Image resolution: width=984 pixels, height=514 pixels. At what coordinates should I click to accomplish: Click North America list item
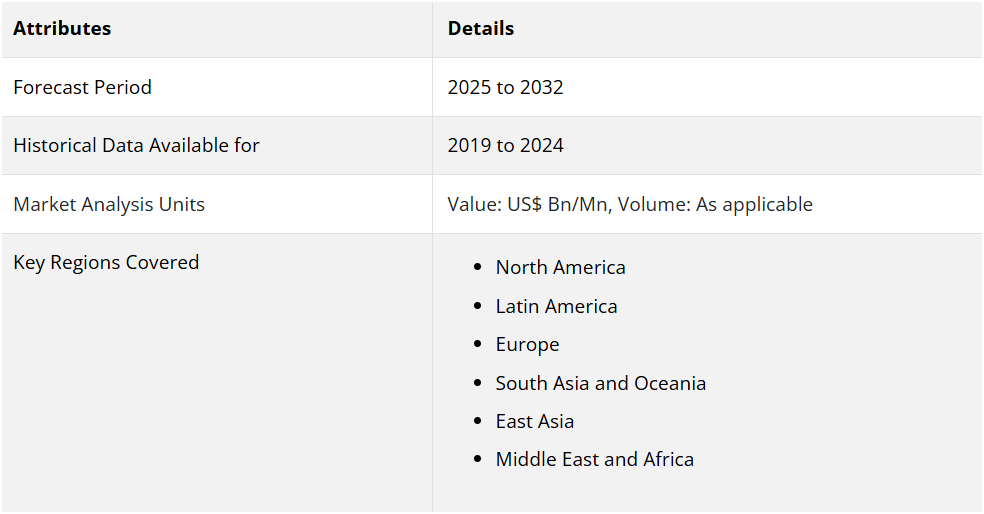[560, 267]
